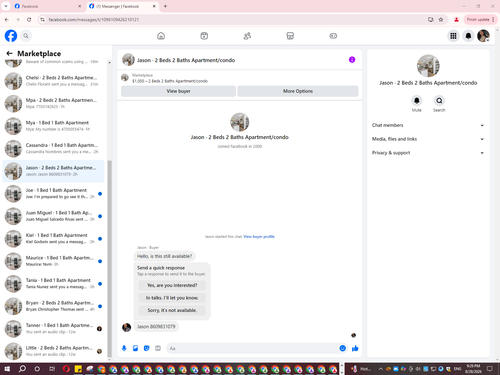
Task: Send a thumbs up like
Action: (355, 348)
